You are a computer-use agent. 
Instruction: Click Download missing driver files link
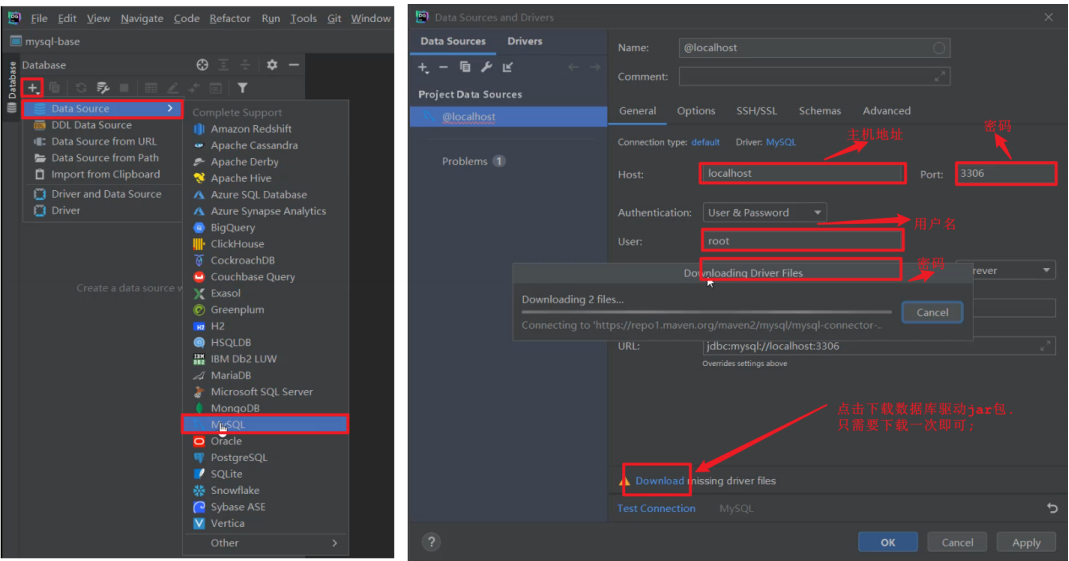coord(659,481)
